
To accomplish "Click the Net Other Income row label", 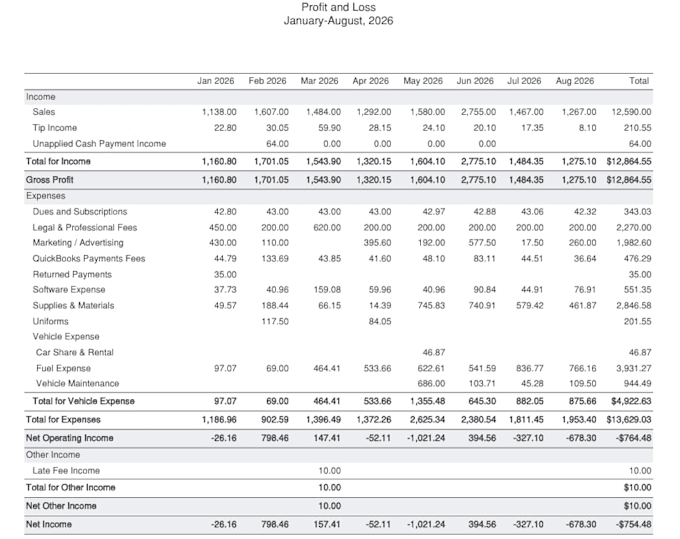I will pyautogui.click(x=61, y=506).
